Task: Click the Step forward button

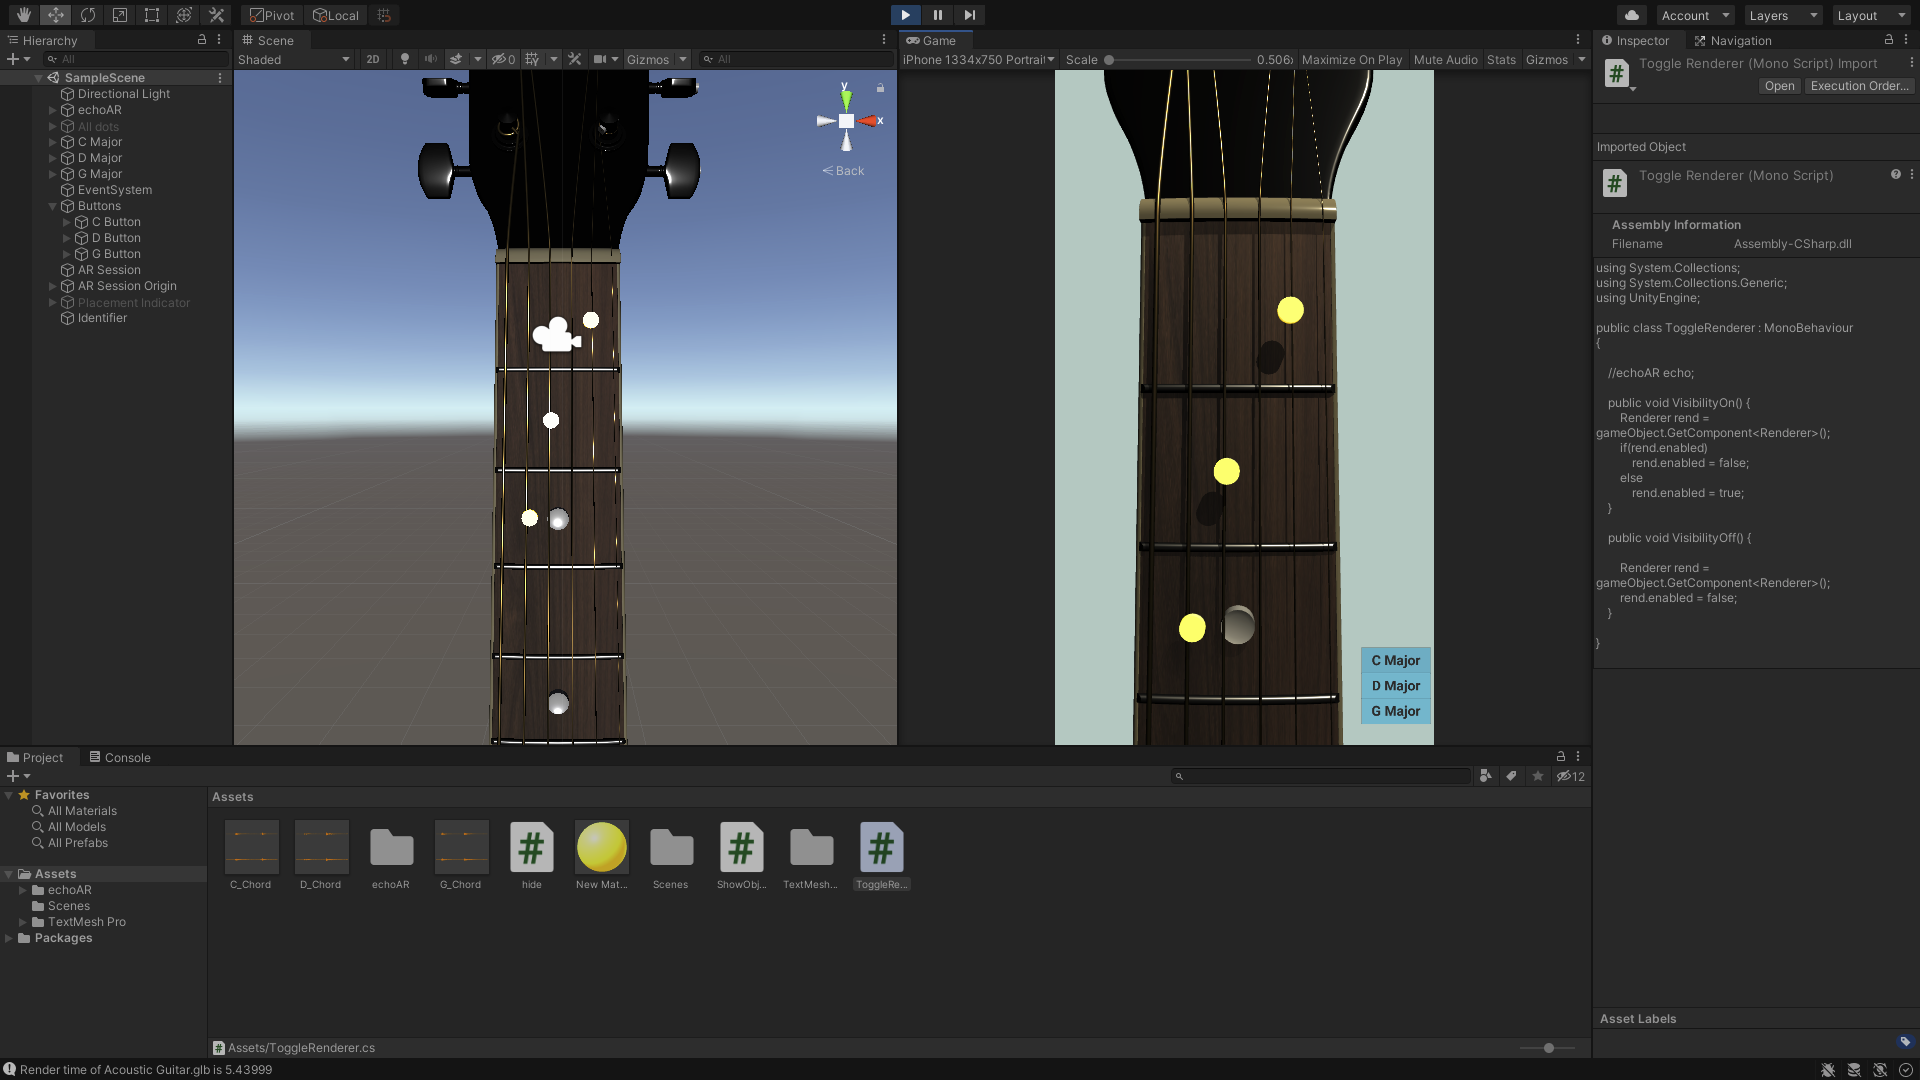Action: tap(969, 15)
